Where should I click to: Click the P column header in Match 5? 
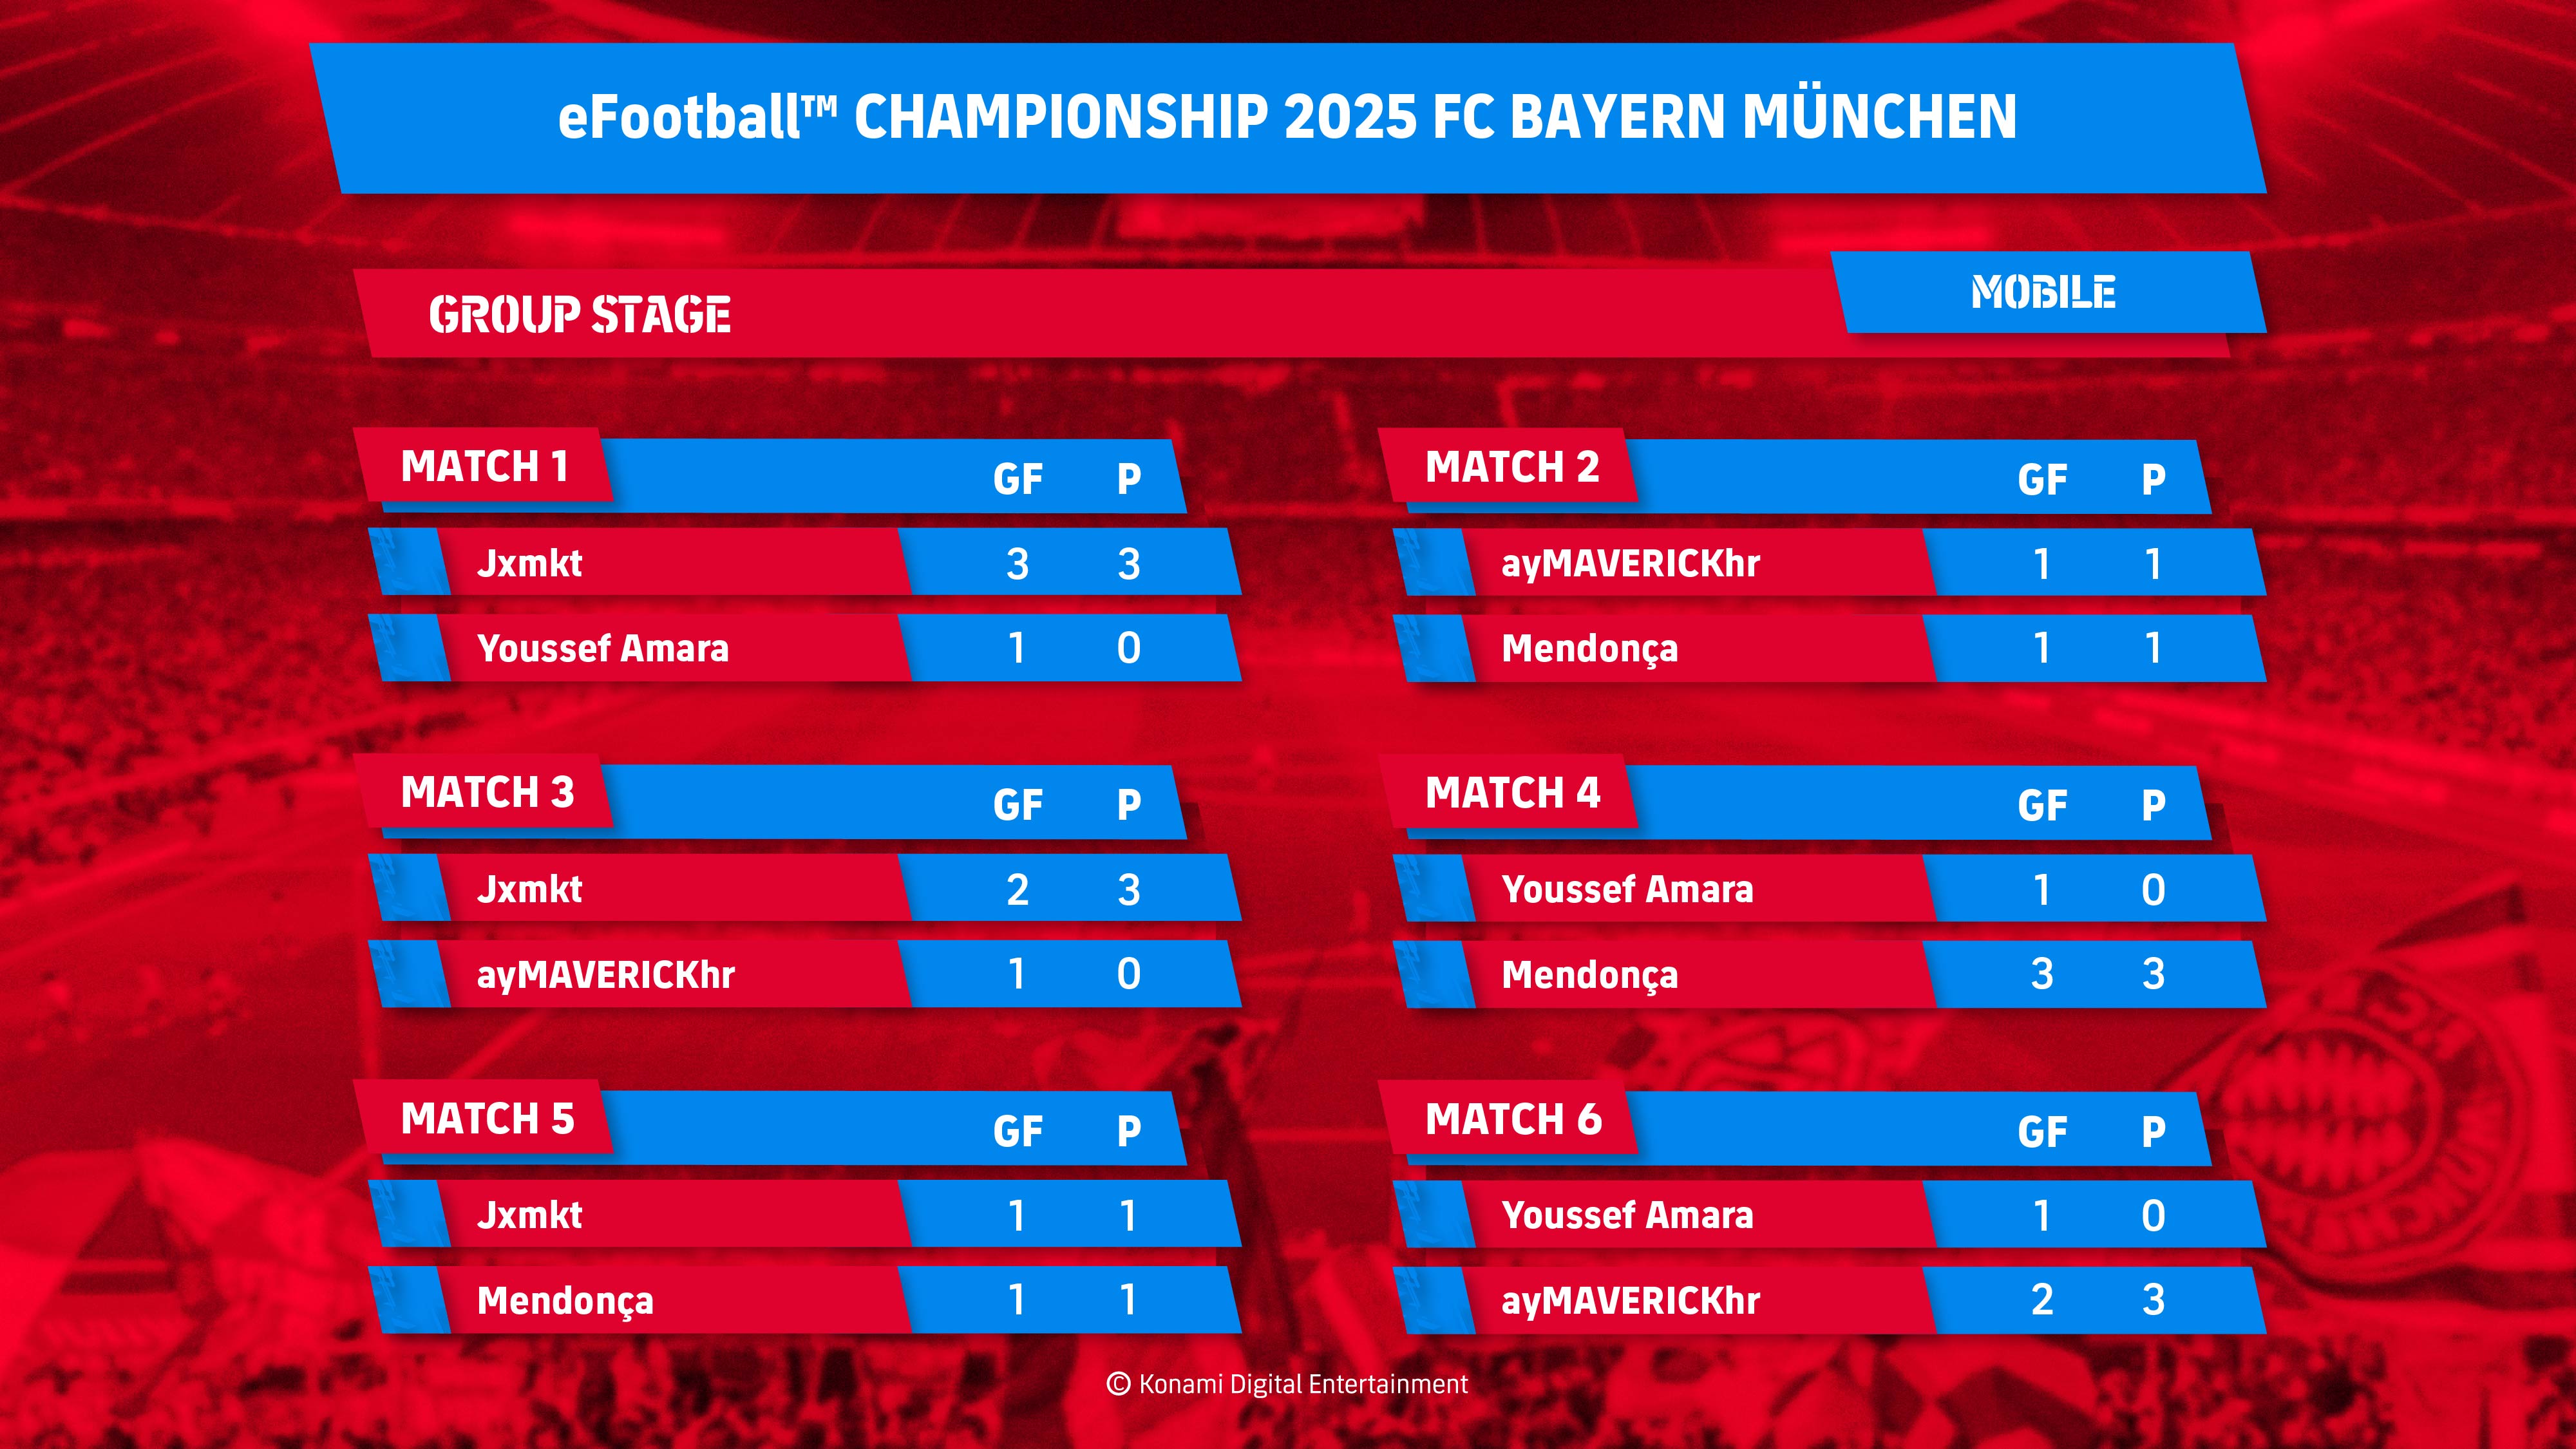coord(1129,1131)
